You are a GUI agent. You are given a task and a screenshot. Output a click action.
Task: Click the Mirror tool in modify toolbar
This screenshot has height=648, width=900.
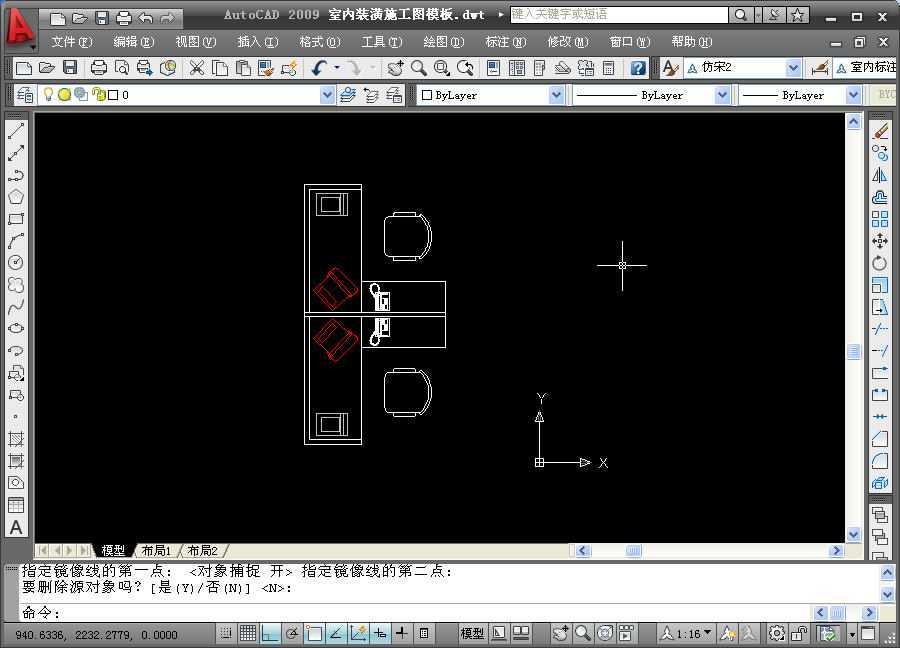point(880,175)
